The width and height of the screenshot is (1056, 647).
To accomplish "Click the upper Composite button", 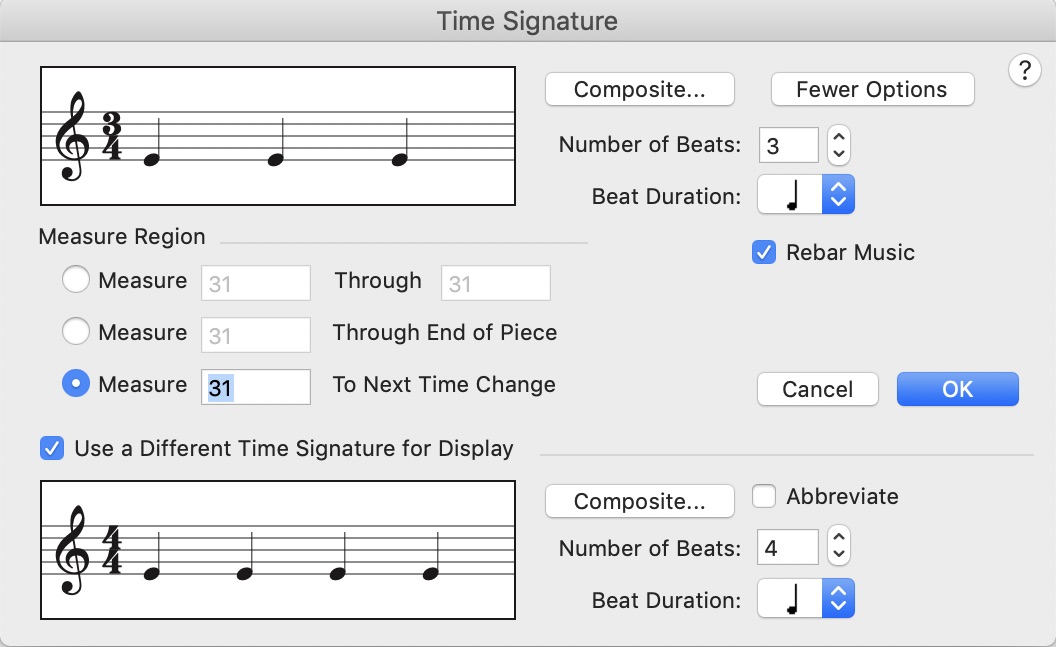I will [640, 89].
